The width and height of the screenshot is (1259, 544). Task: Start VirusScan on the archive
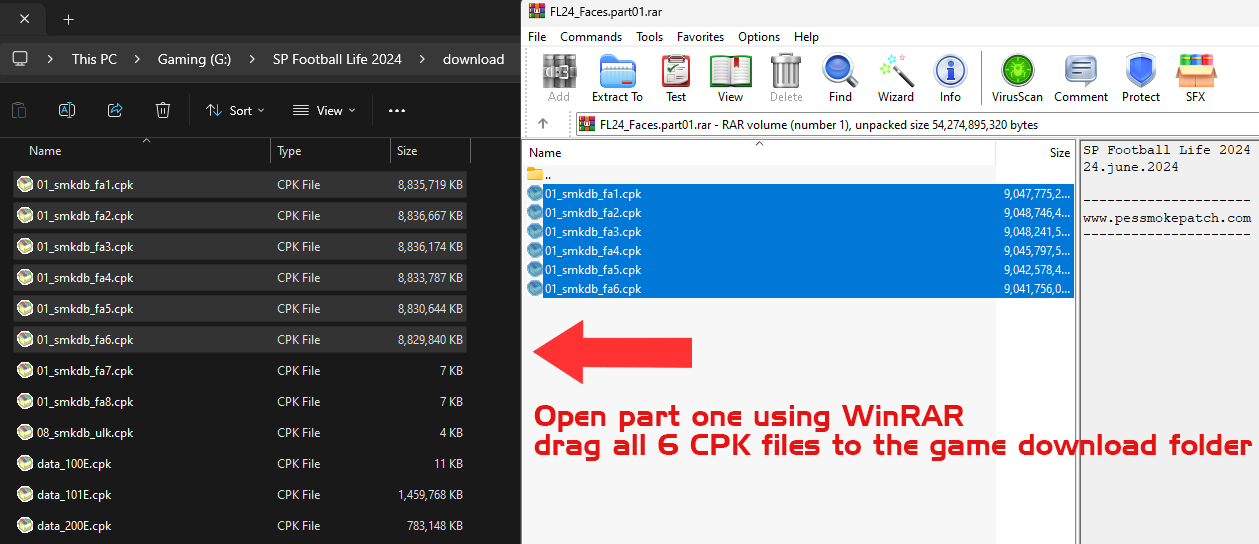click(x=1017, y=78)
